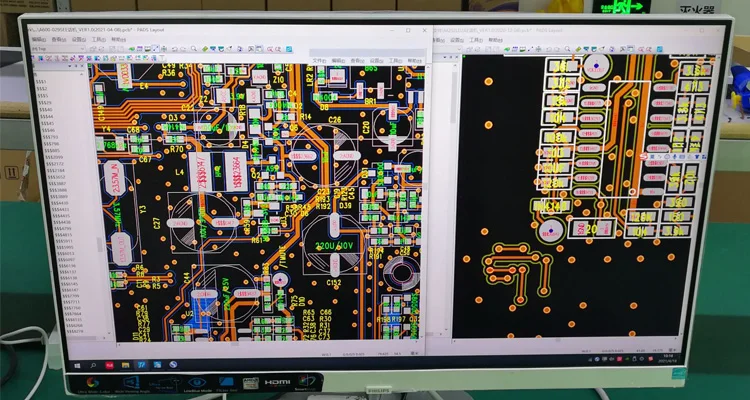Click rightmost teal icon in left window toolbar
Viewport: 750px width, 400px height.
click(x=289, y=49)
